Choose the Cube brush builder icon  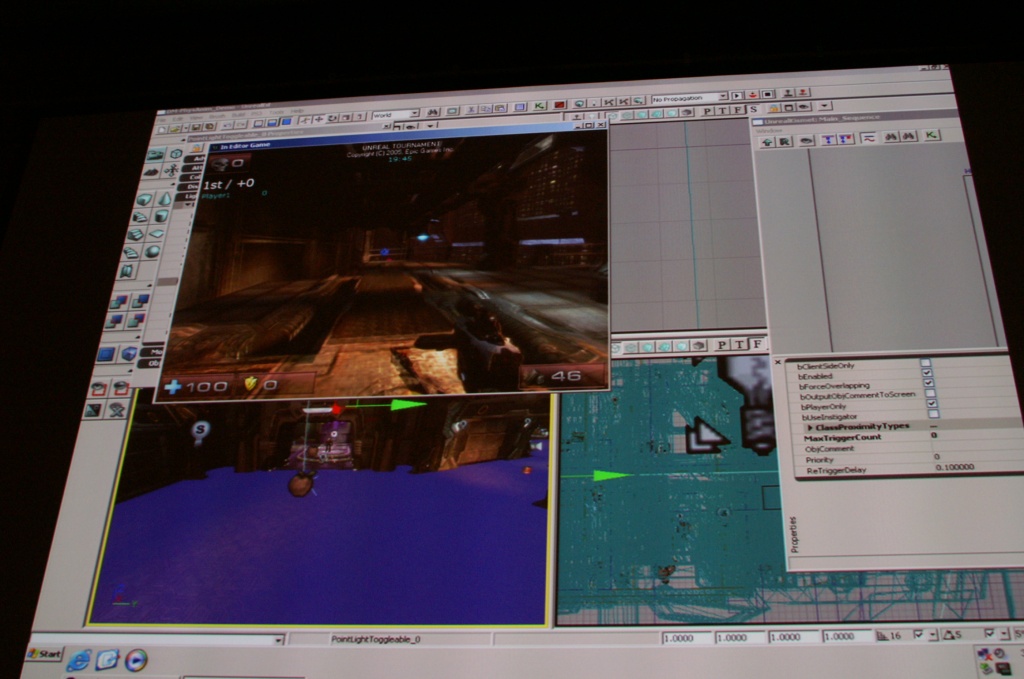pyautogui.click(x=143, y=199)
